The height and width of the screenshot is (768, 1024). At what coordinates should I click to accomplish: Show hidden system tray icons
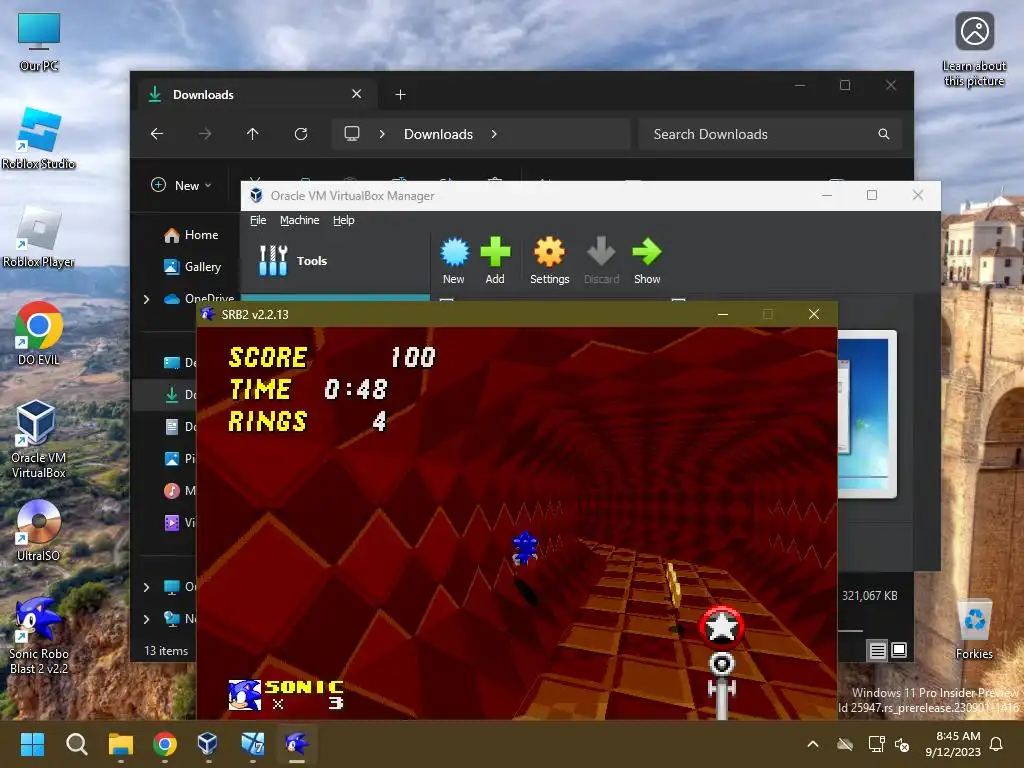(x=813, y=744)
